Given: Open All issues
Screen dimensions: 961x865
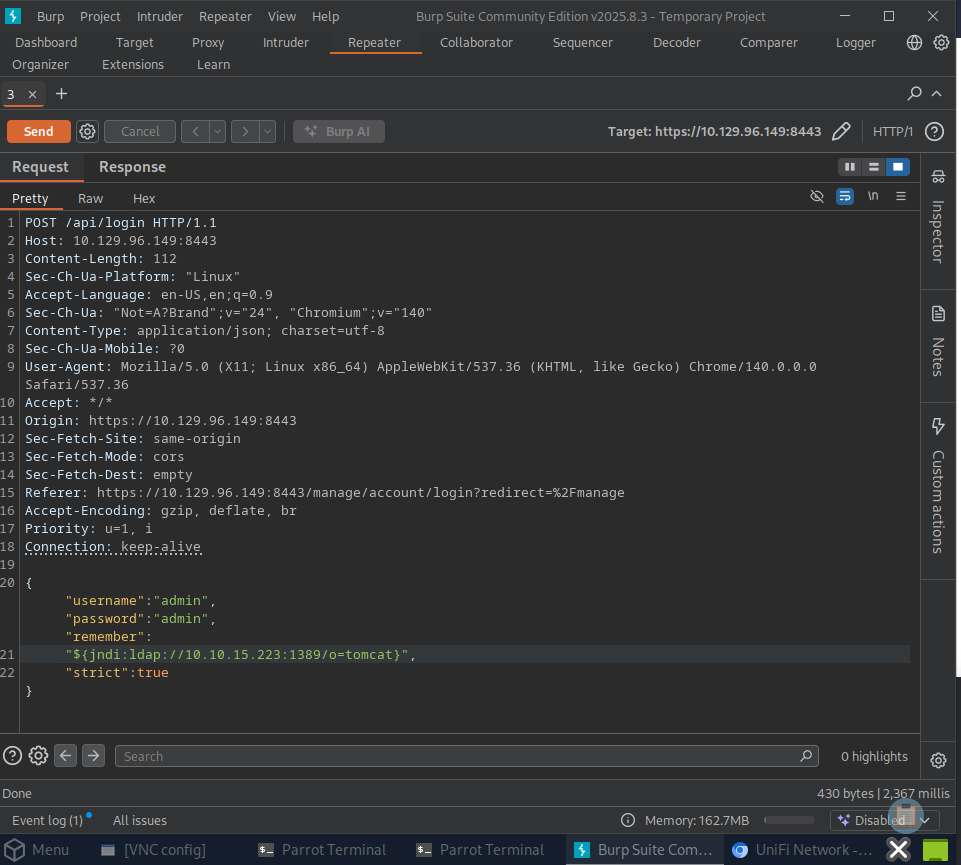Looking at the screenshot, I should click(x=139, y=820).
